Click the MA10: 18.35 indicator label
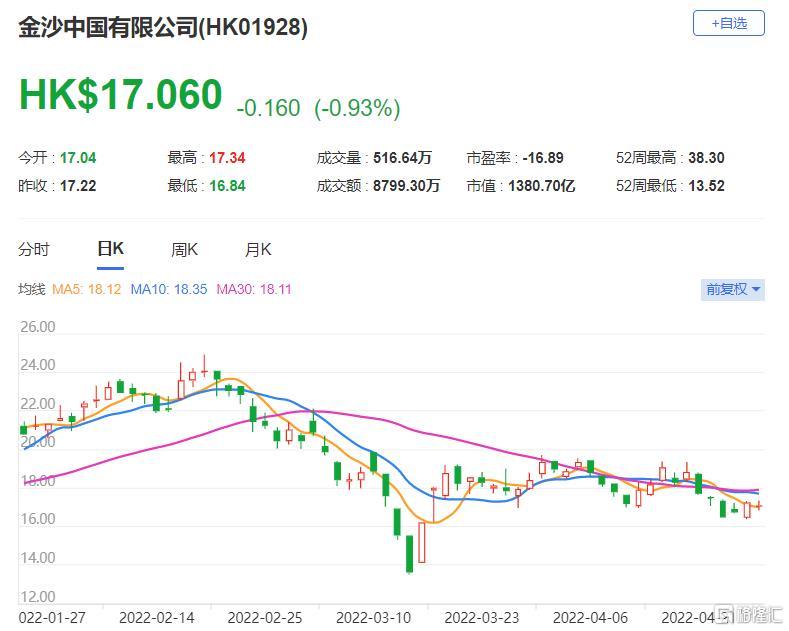This screenshot has width=789, height=631. tap(169, 289)
